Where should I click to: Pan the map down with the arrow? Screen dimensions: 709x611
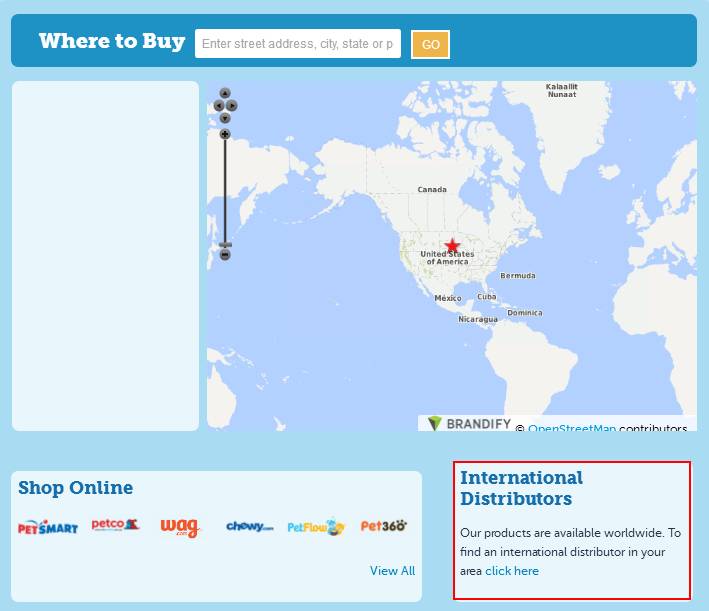225,117
